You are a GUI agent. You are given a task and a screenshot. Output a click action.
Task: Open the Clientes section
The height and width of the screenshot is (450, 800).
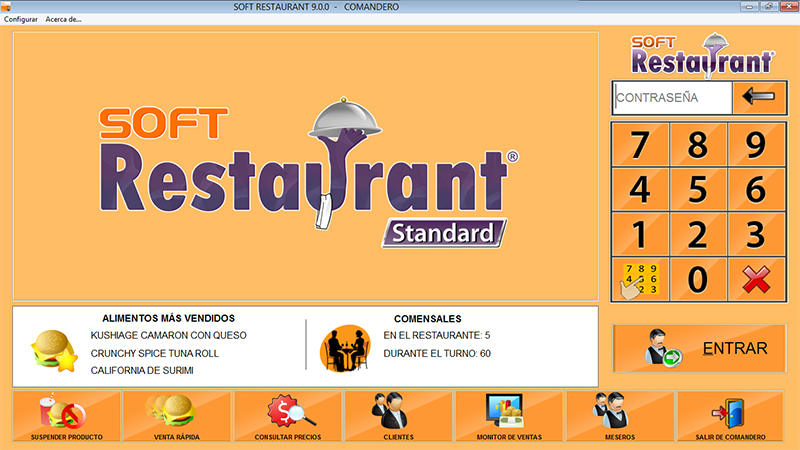tap(398, 417)
